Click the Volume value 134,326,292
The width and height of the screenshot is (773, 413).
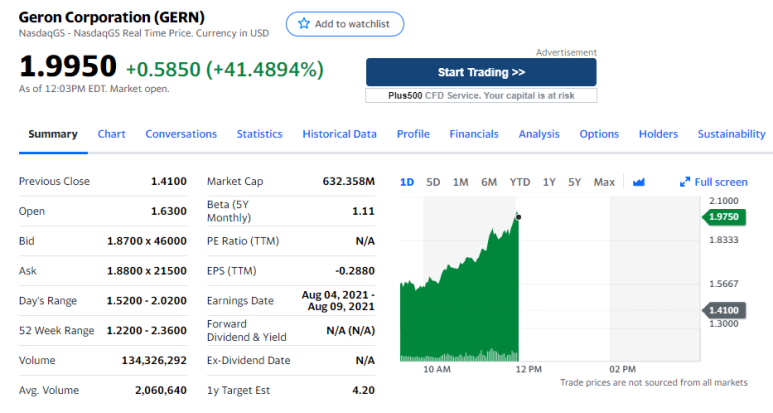(x=154, y=361)
